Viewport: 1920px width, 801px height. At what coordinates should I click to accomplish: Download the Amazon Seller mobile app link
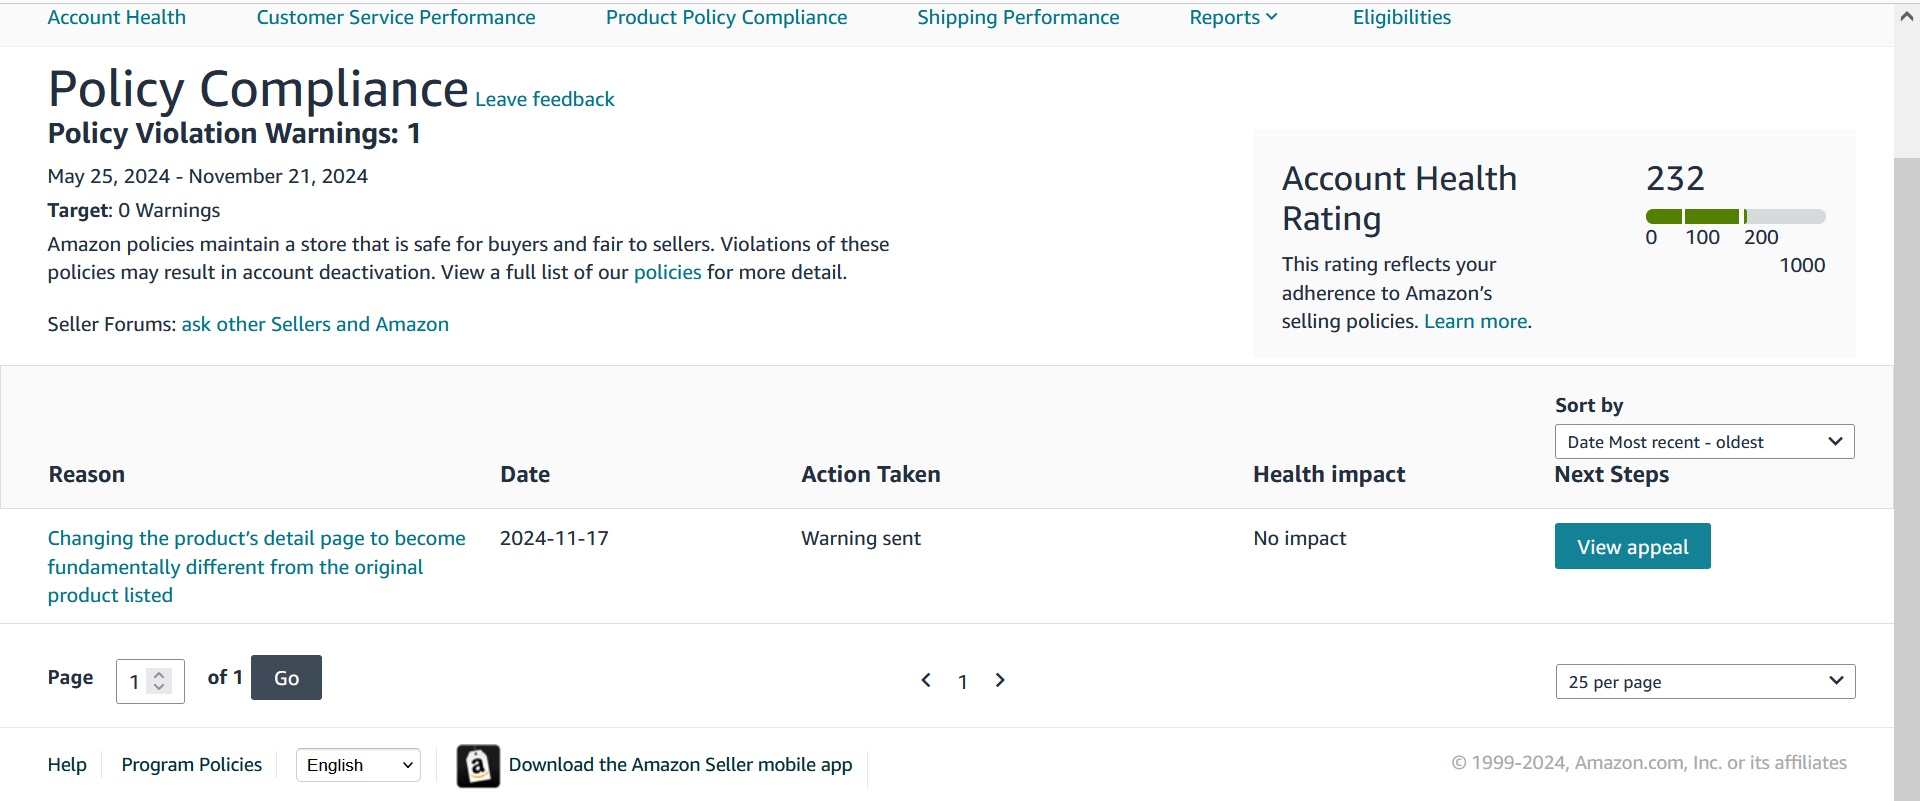pos(681,764)
